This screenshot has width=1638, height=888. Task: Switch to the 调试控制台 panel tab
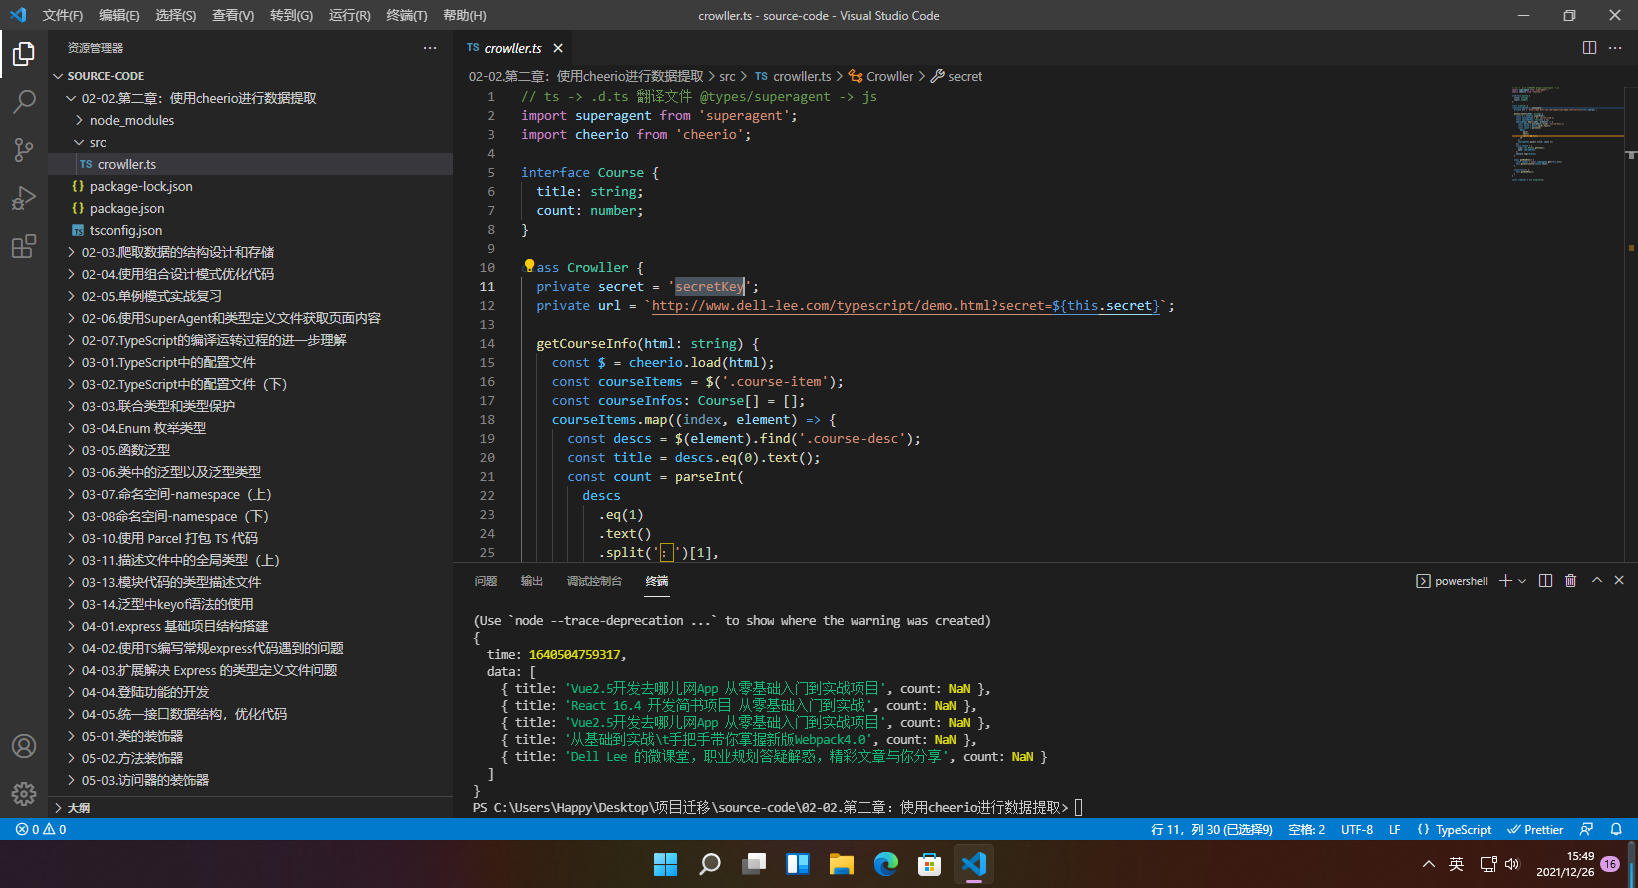tap(594, 581)
